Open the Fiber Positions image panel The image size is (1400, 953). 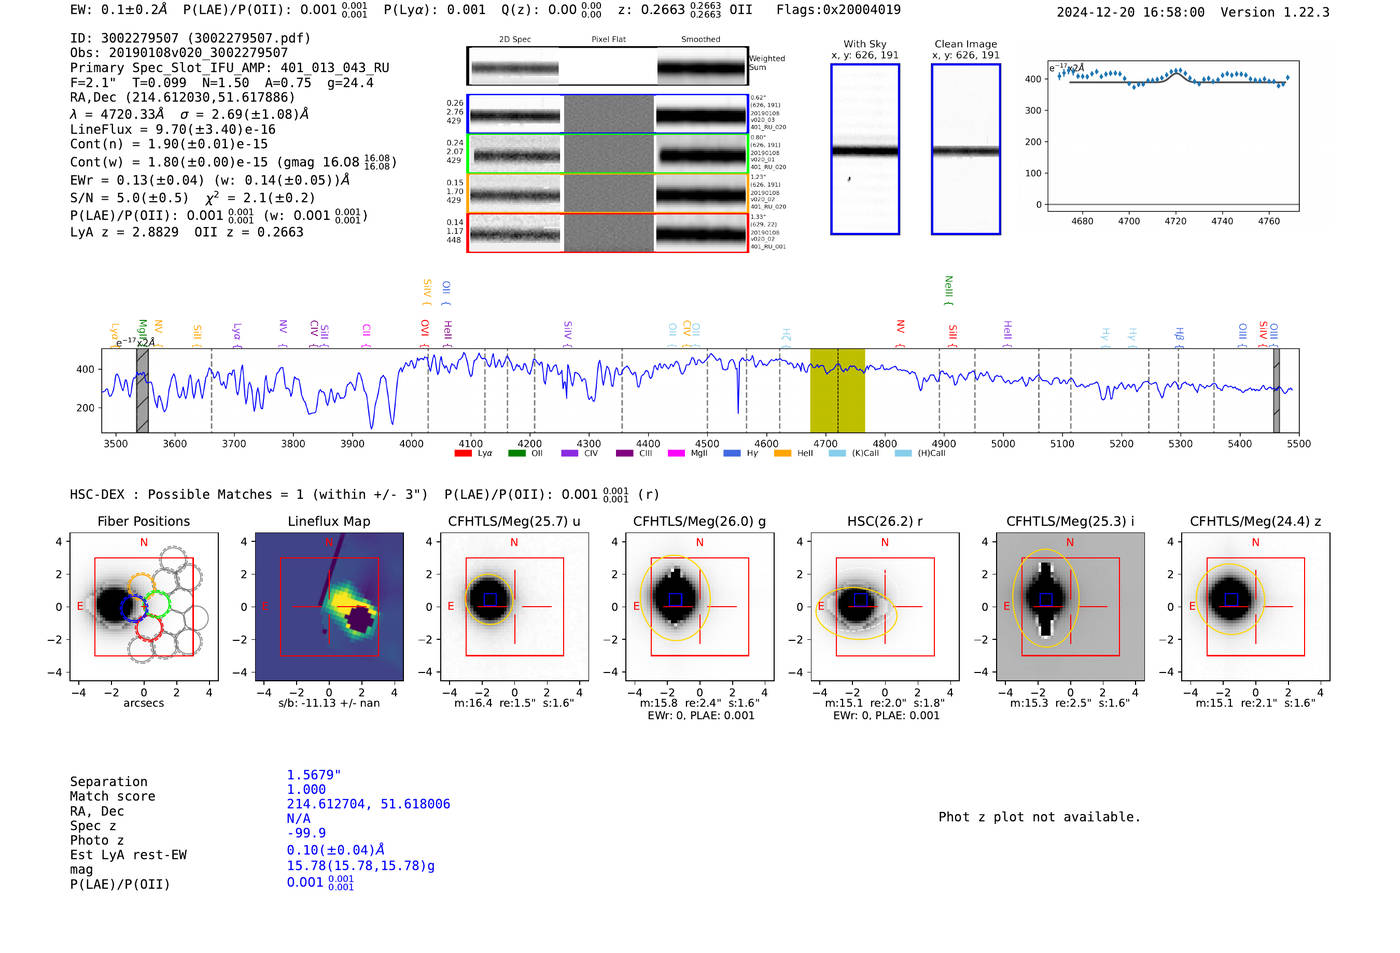[x=144, y=606]
